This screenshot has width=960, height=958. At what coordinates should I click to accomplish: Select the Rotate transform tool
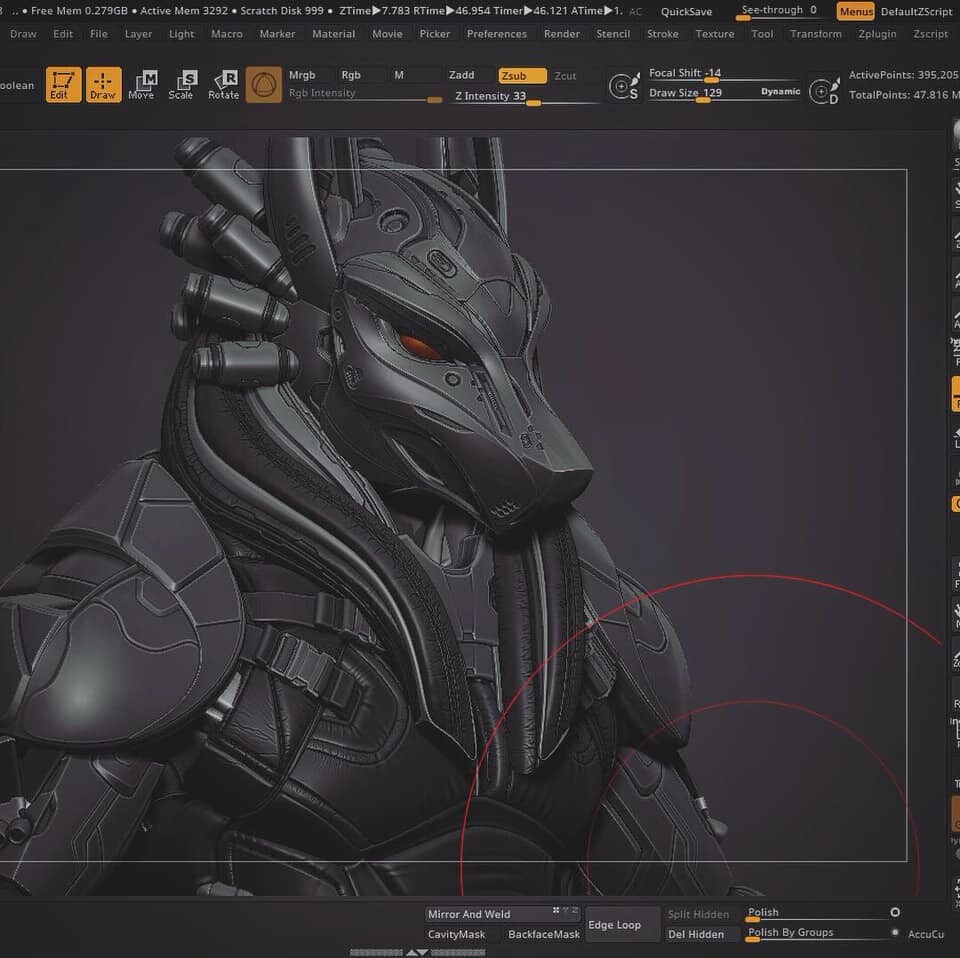(223, 84)
